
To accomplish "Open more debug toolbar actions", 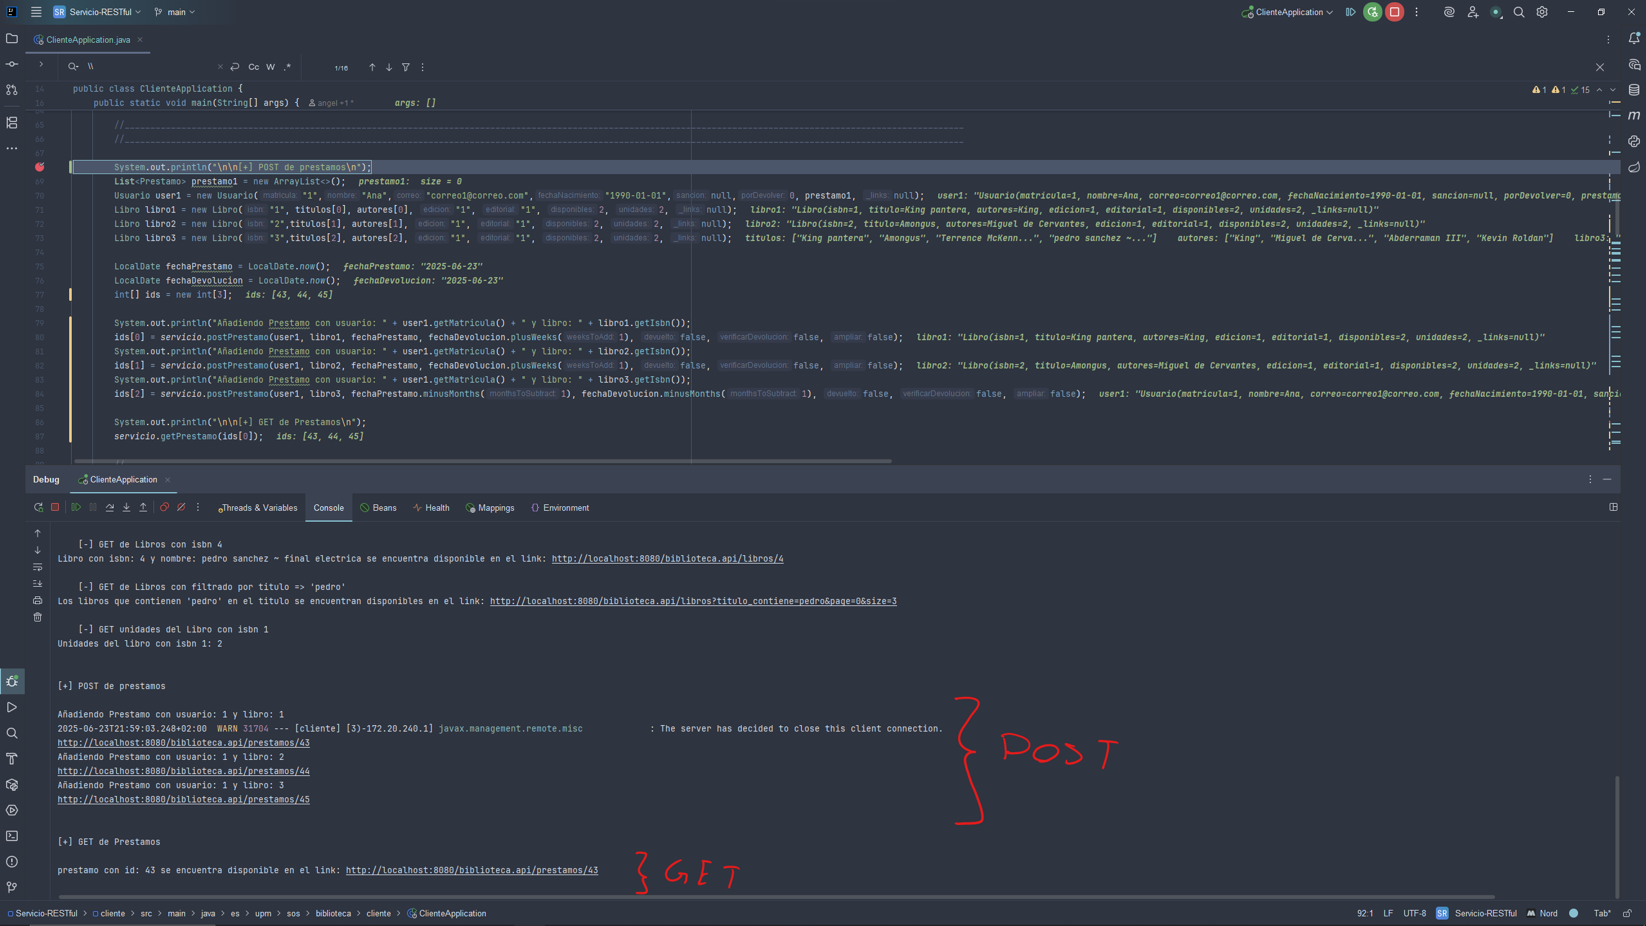I will (x=198, y=508).
